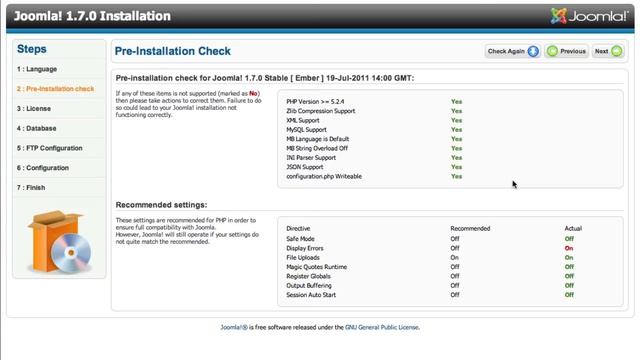Click the MB String Overload Off label
Viewport: 640px width, 360px height.
pyautogui.click(x=317, y=149)
